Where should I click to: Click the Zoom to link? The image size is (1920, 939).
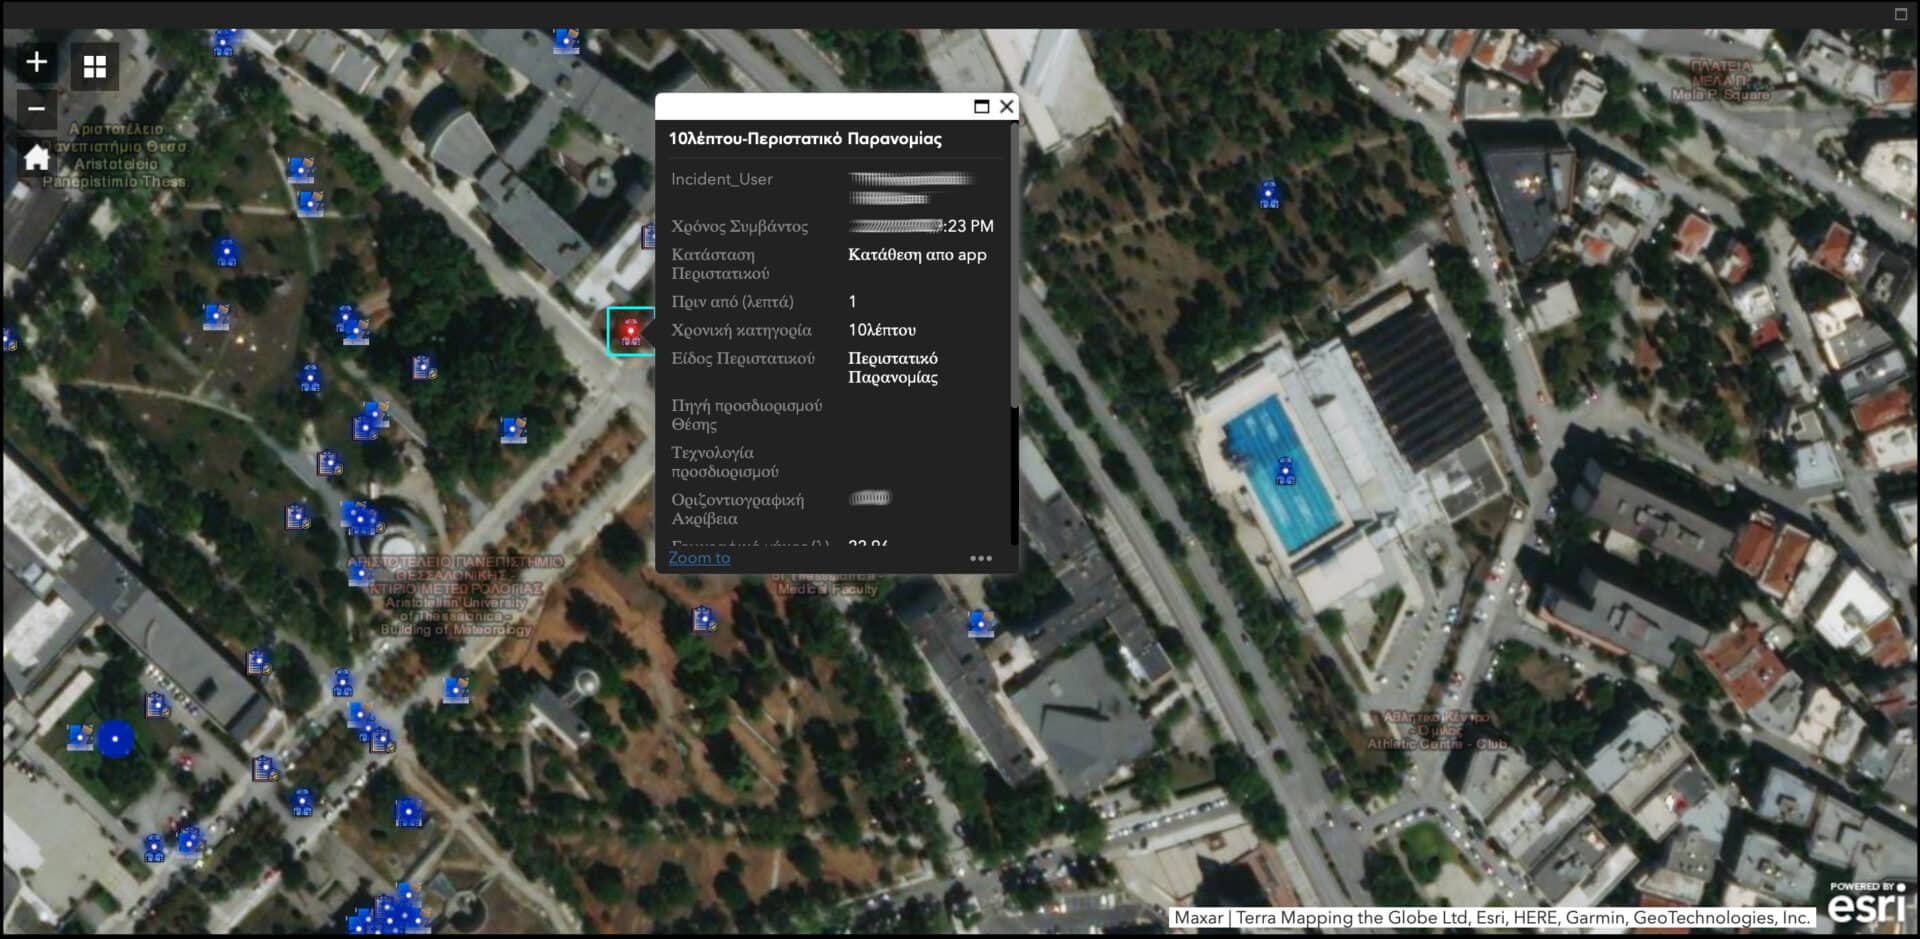point(699,558)
